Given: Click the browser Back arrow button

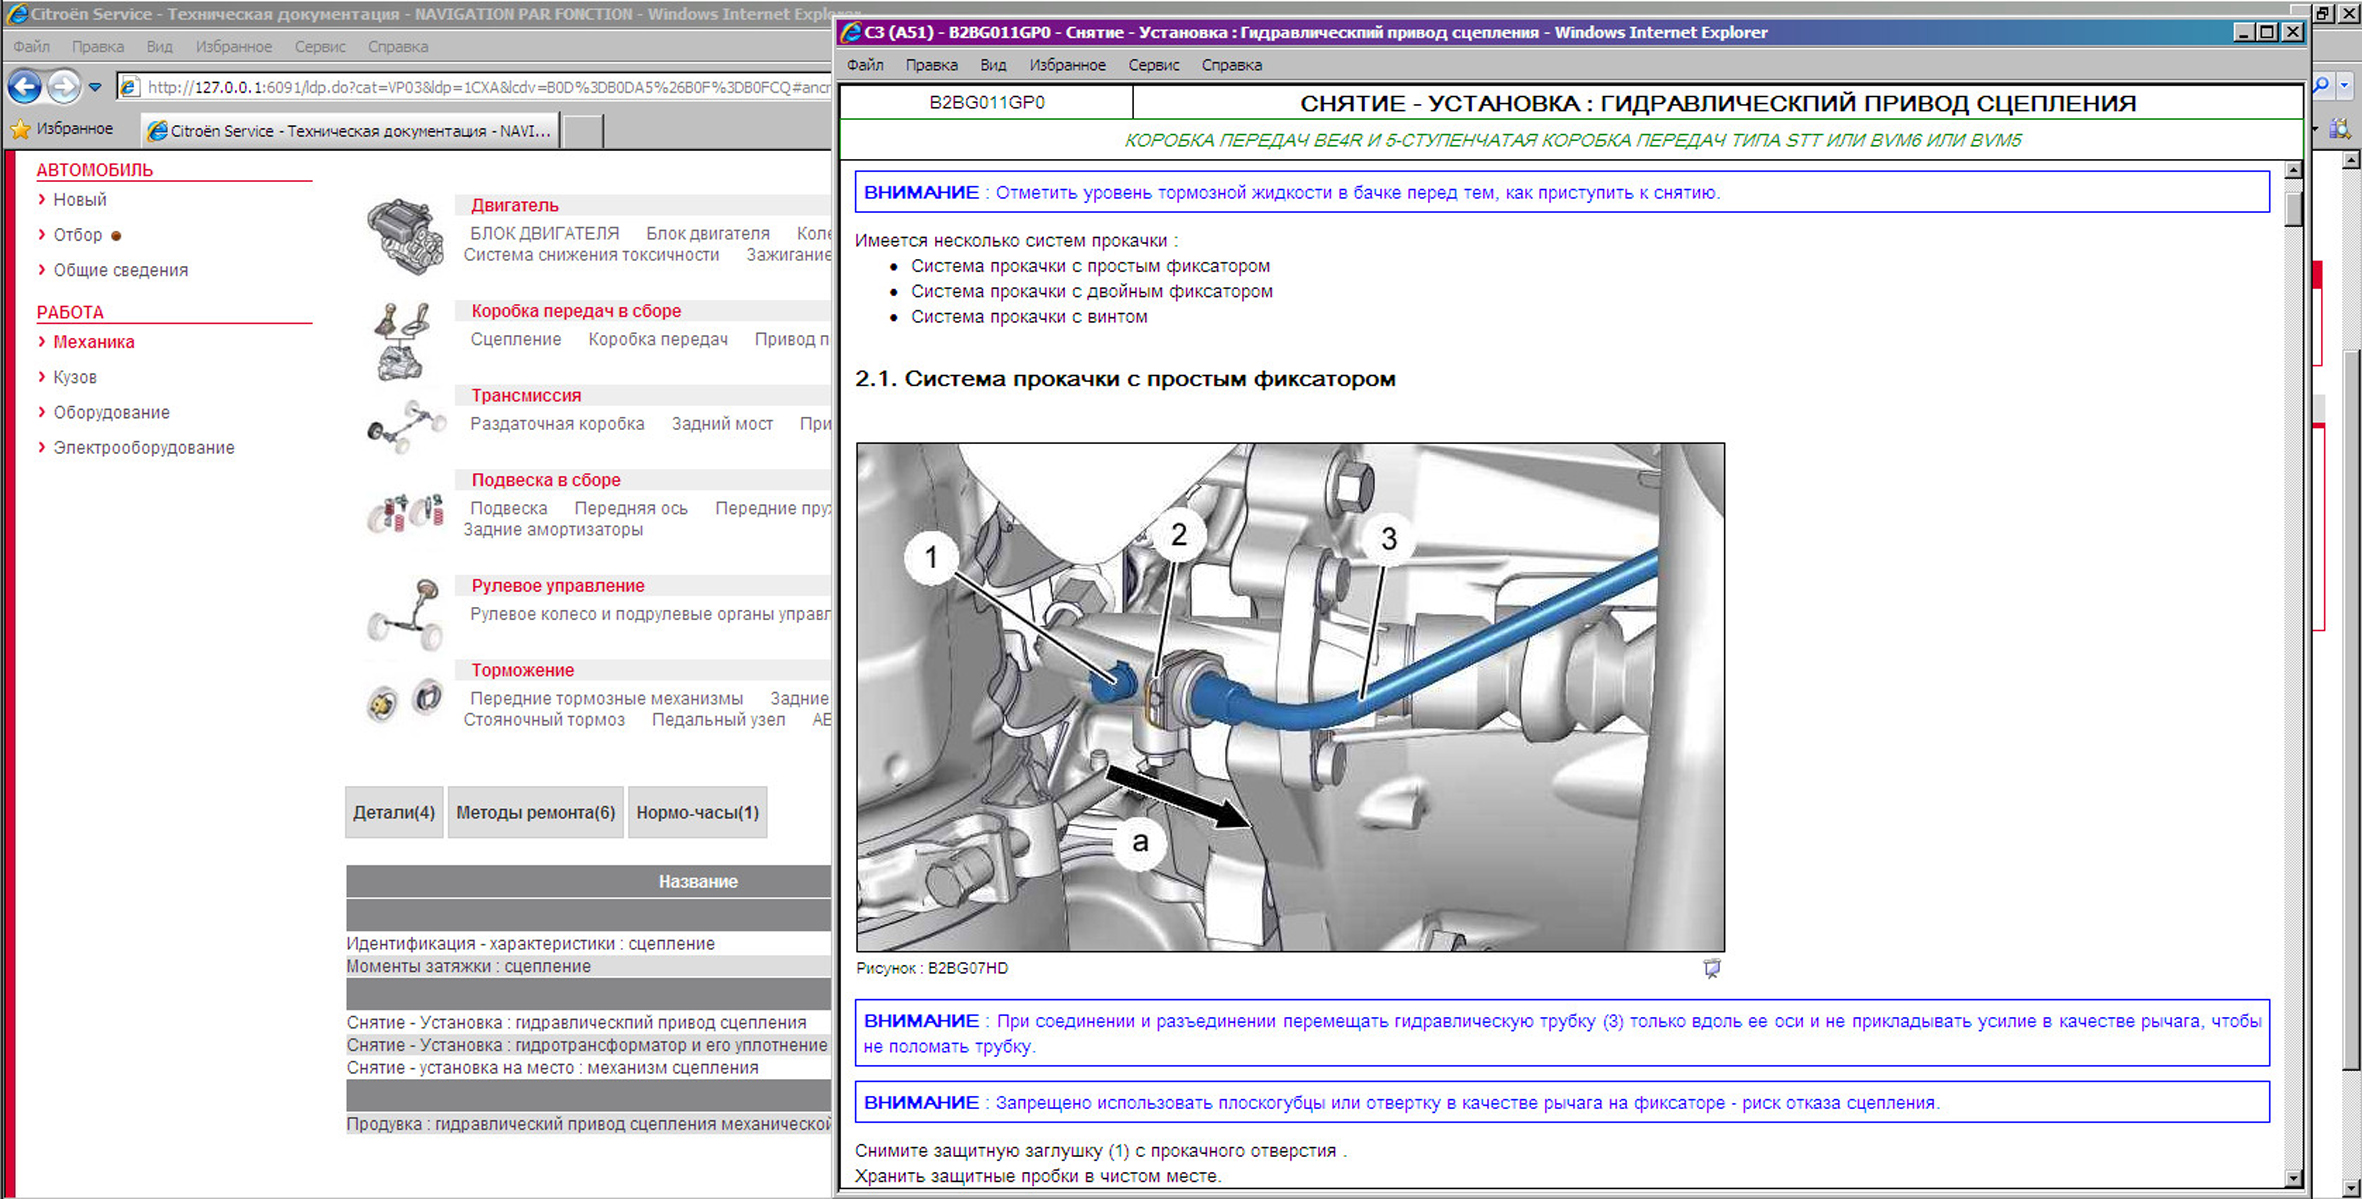Looking at the screenshot, I should [x=25, y=87].
